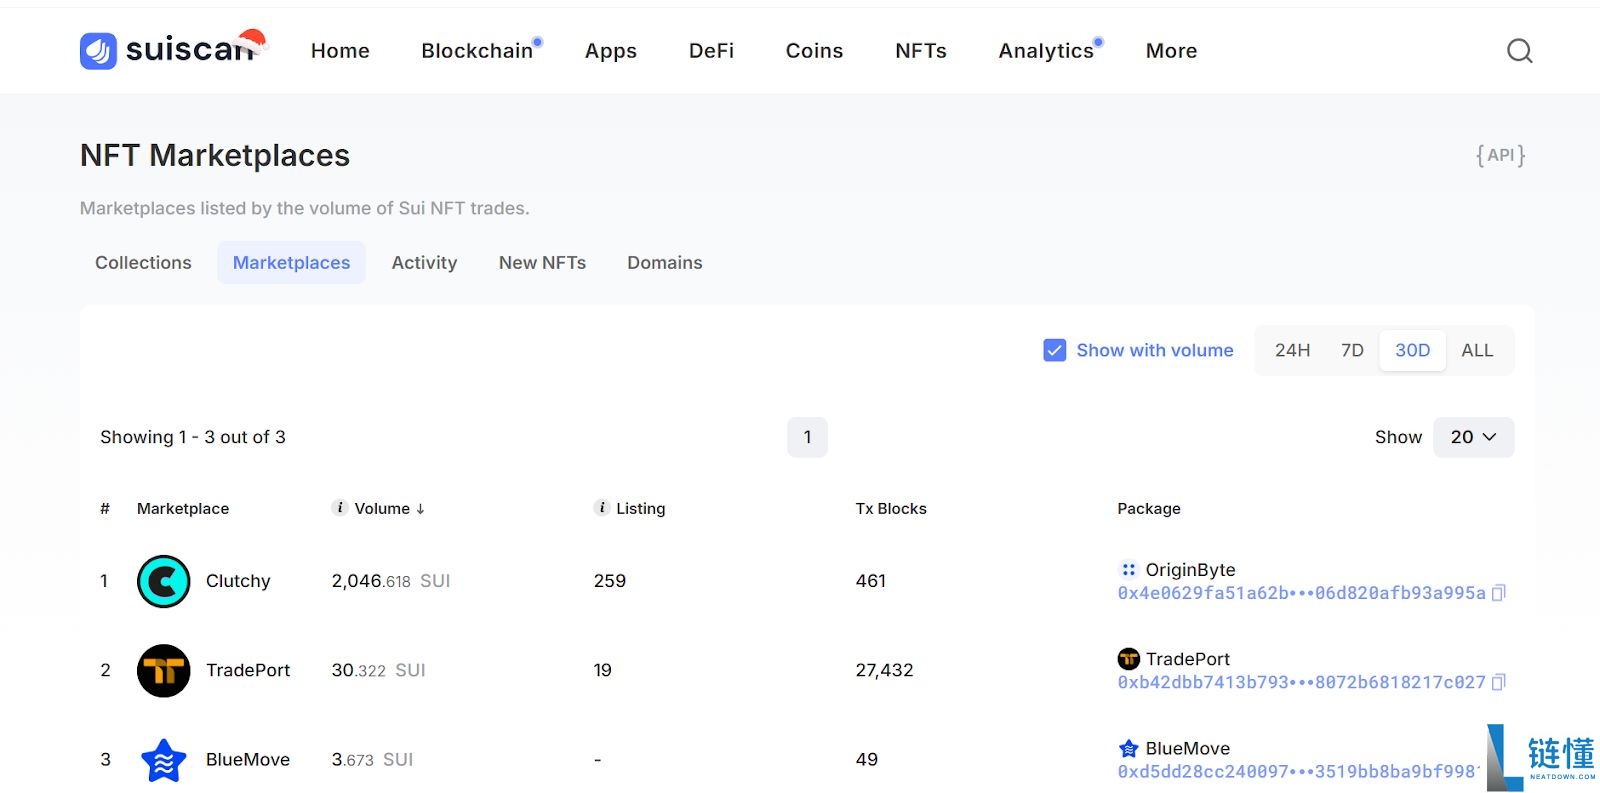
Task: Click the Package column header
Action: 1149,508
